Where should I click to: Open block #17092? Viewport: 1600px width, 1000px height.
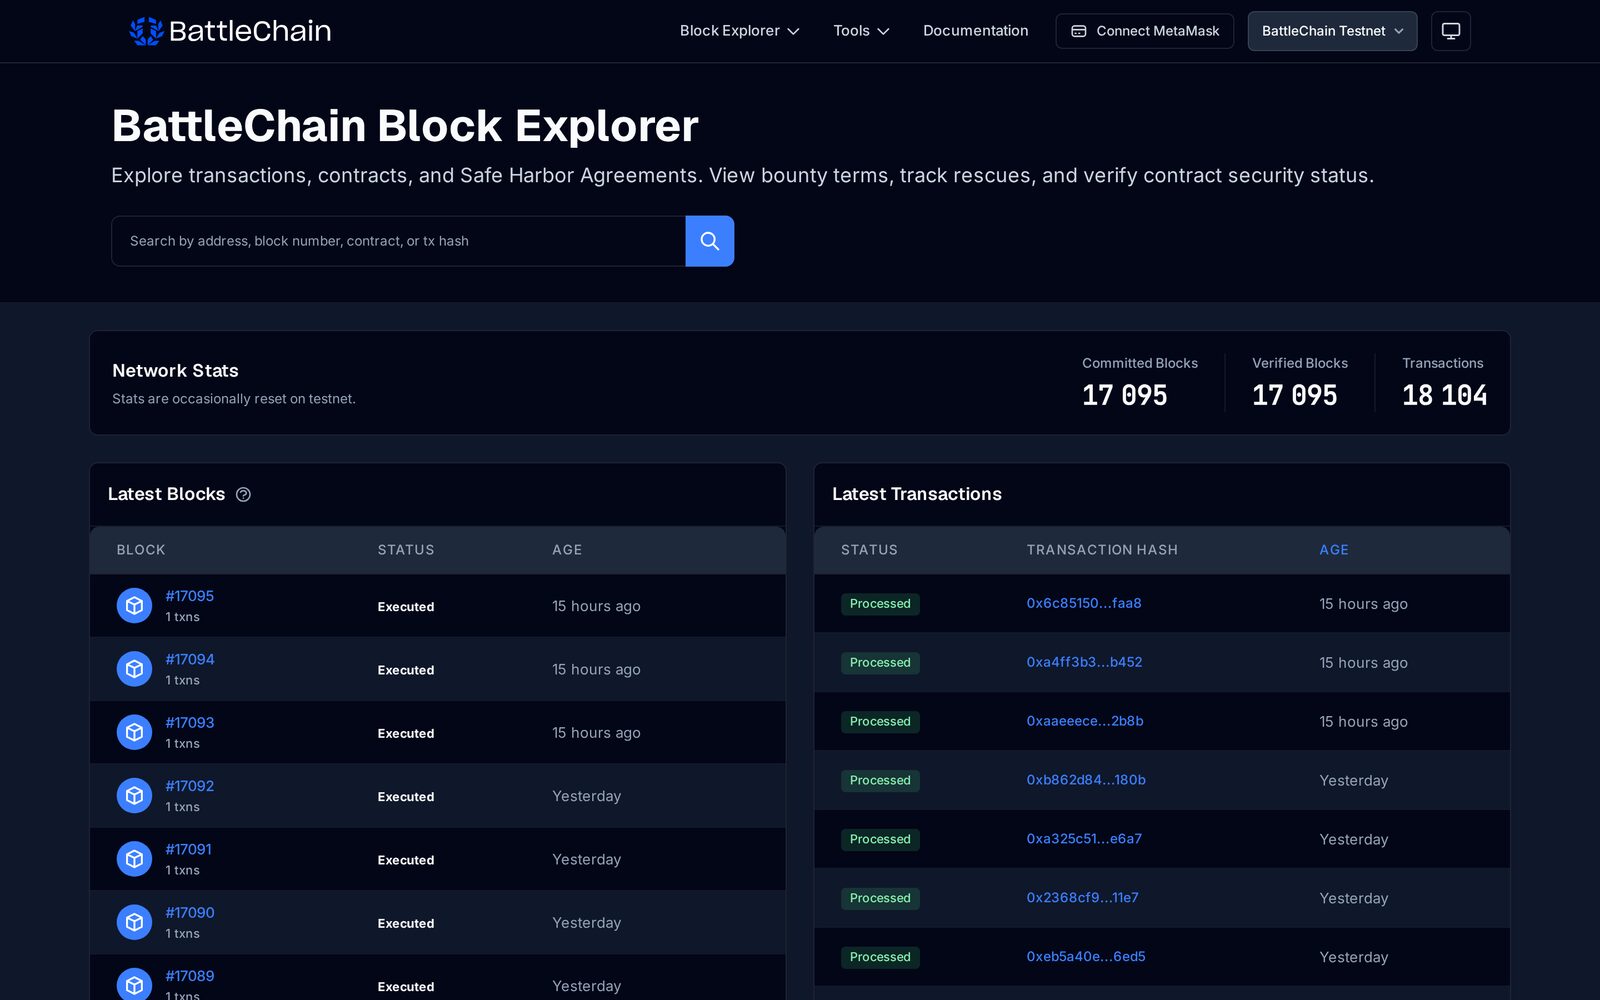coord(190,786)
